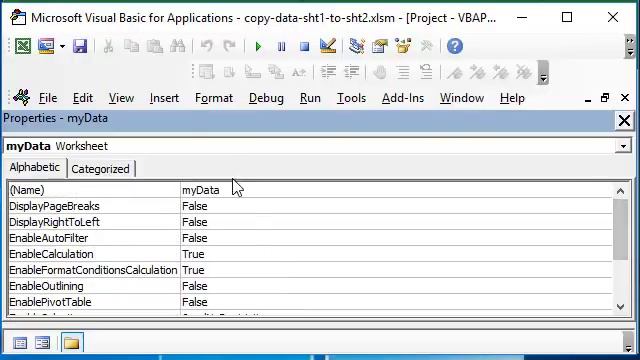Open the myData Worksheet object dropdown

pyautogui.click(x=623, y=146)
